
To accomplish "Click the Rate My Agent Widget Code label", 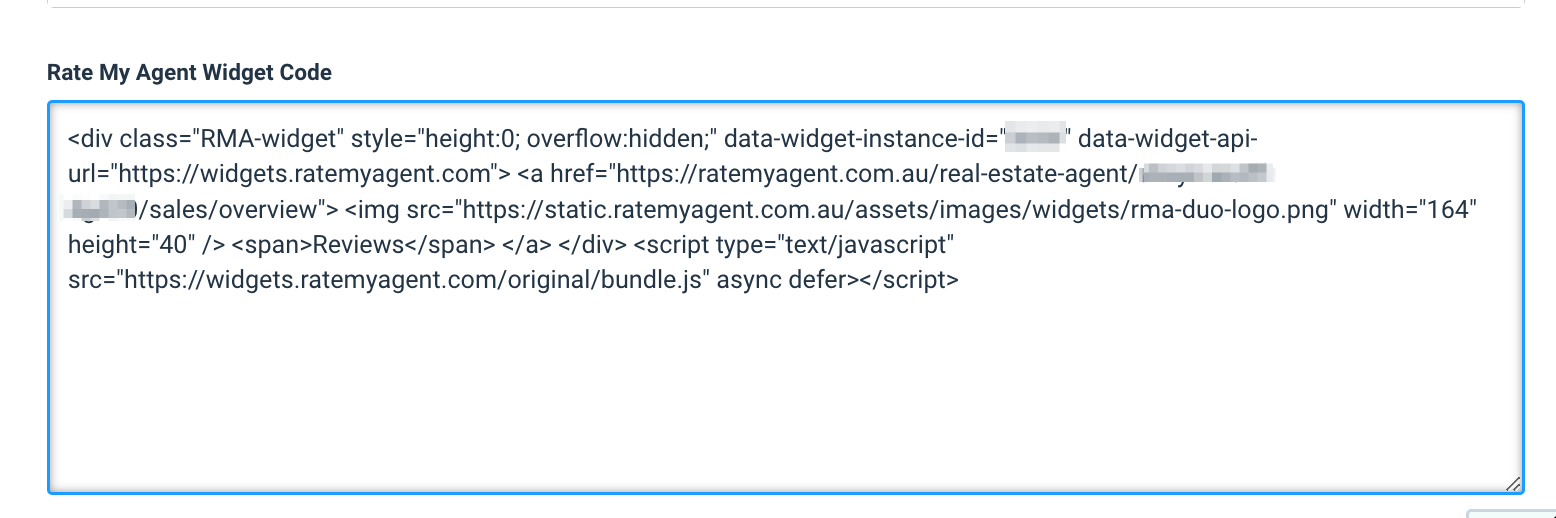I will [189, 73].
